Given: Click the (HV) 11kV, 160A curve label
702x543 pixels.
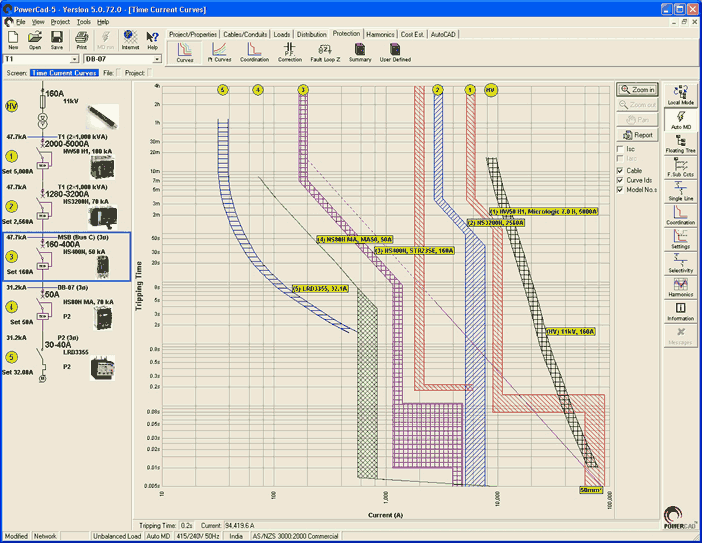Looking at the screenshot, I should pos(571,332).
